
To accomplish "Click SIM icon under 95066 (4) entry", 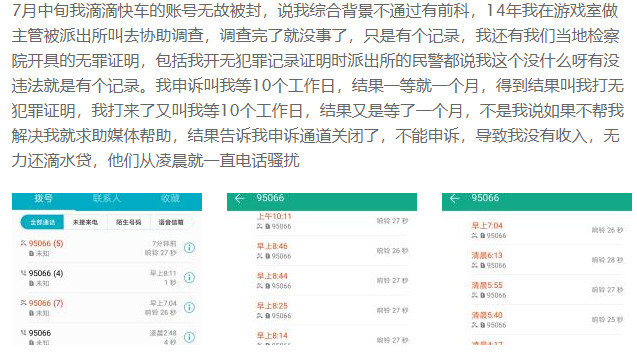I will click(32, 283).
